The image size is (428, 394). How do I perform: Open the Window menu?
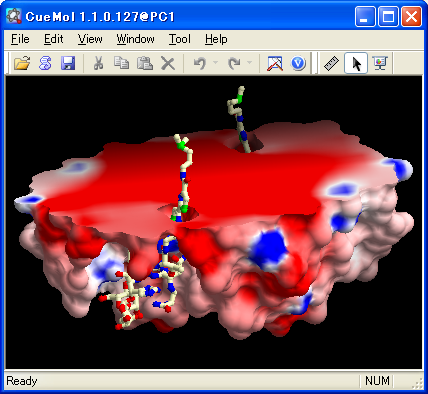point(135,39)
